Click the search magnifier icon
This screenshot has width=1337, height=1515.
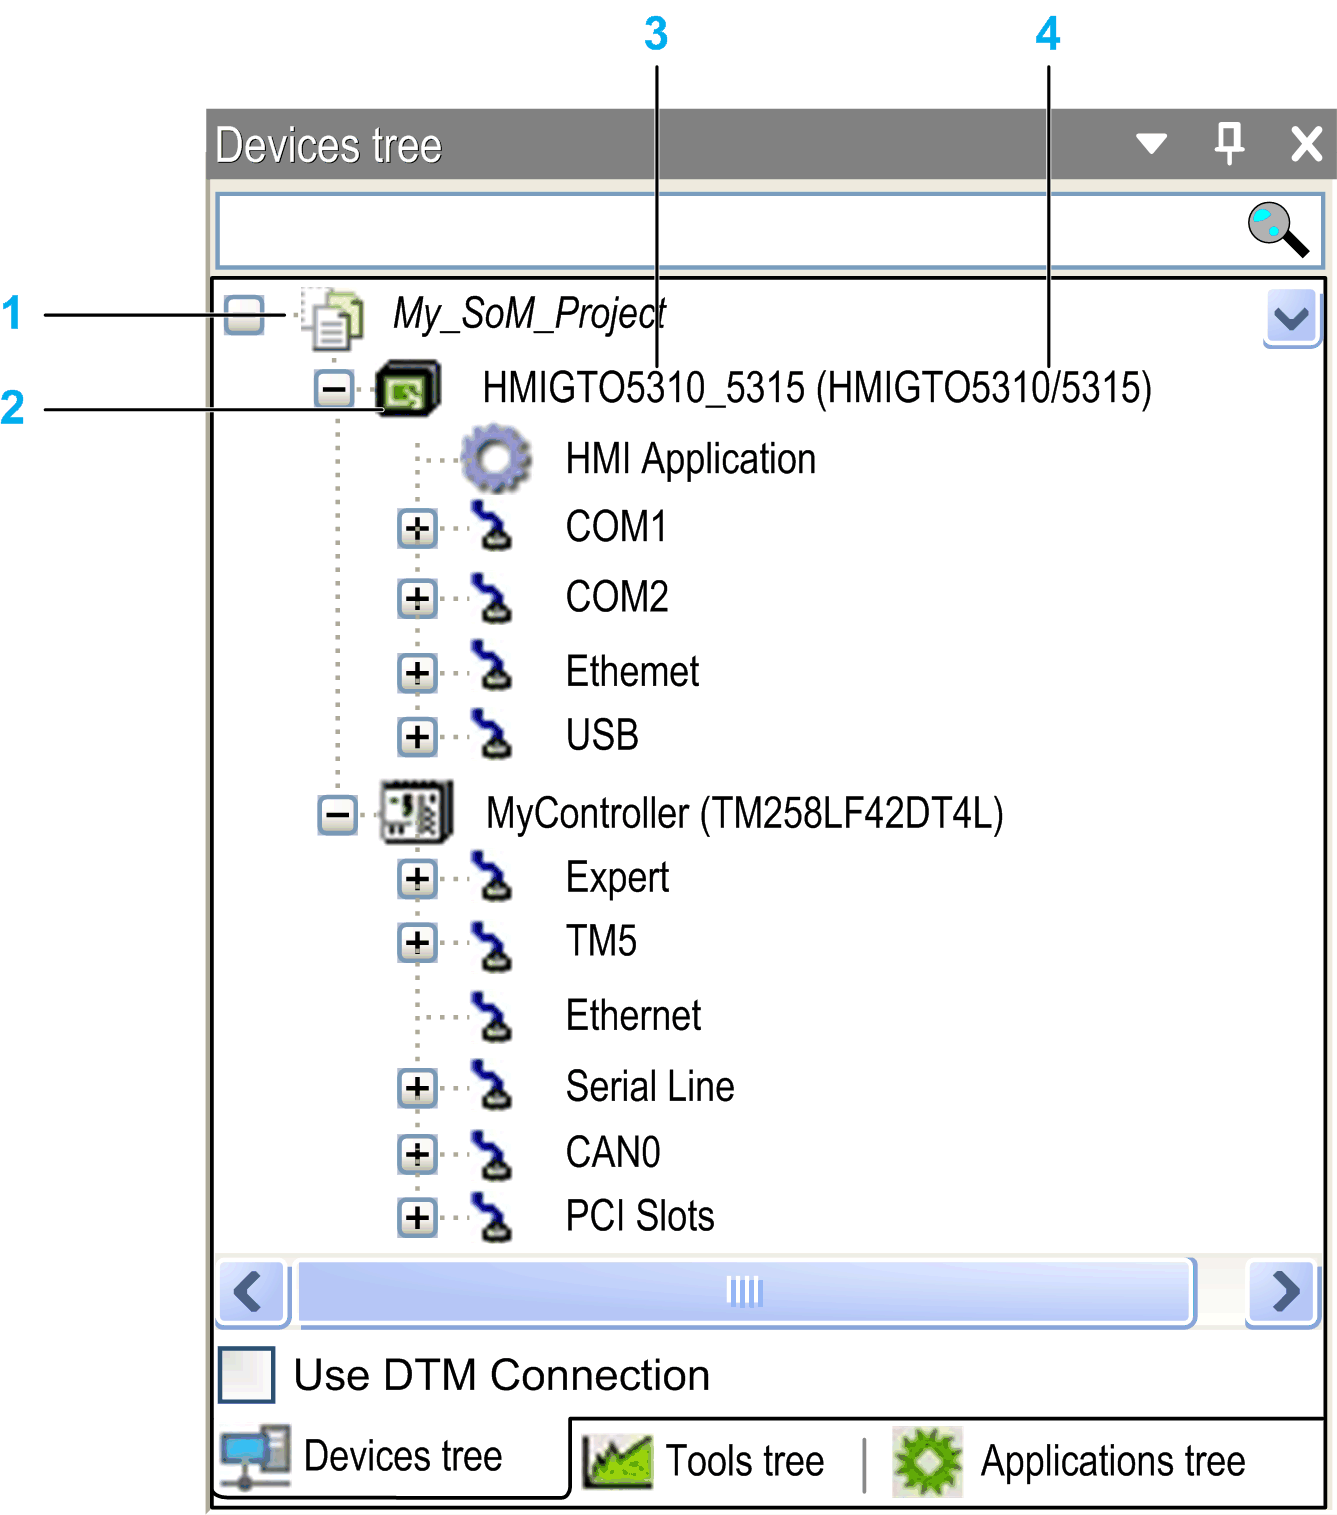[x=1278, y=229]
